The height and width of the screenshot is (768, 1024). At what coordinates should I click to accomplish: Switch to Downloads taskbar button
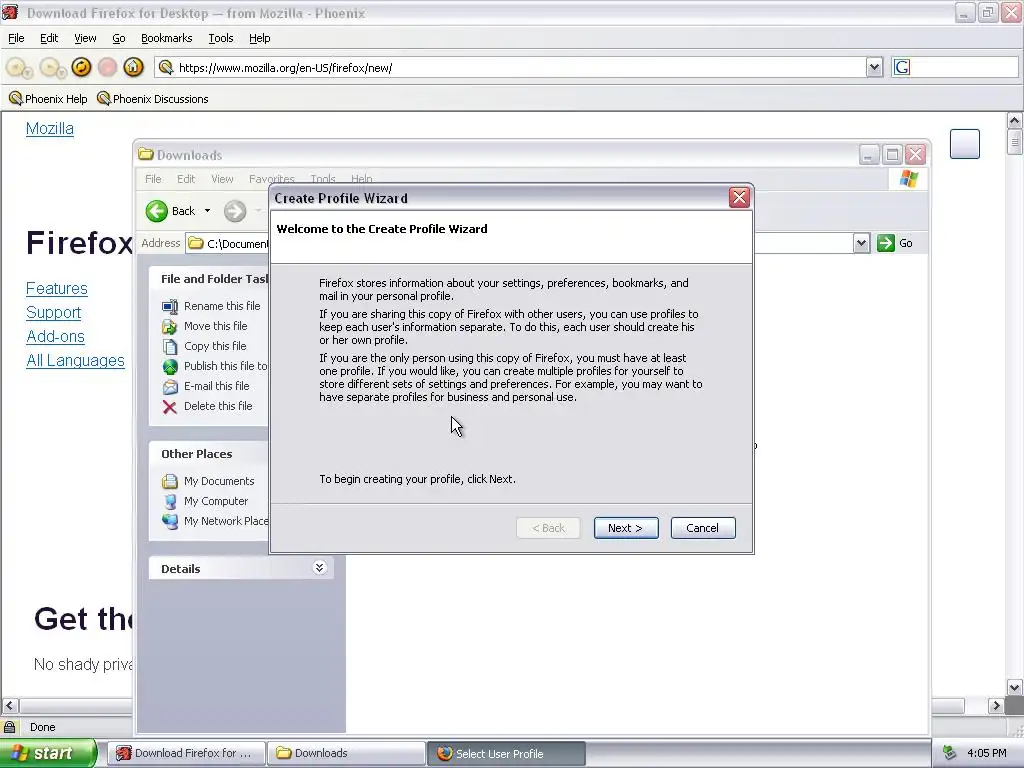point(346,753)
